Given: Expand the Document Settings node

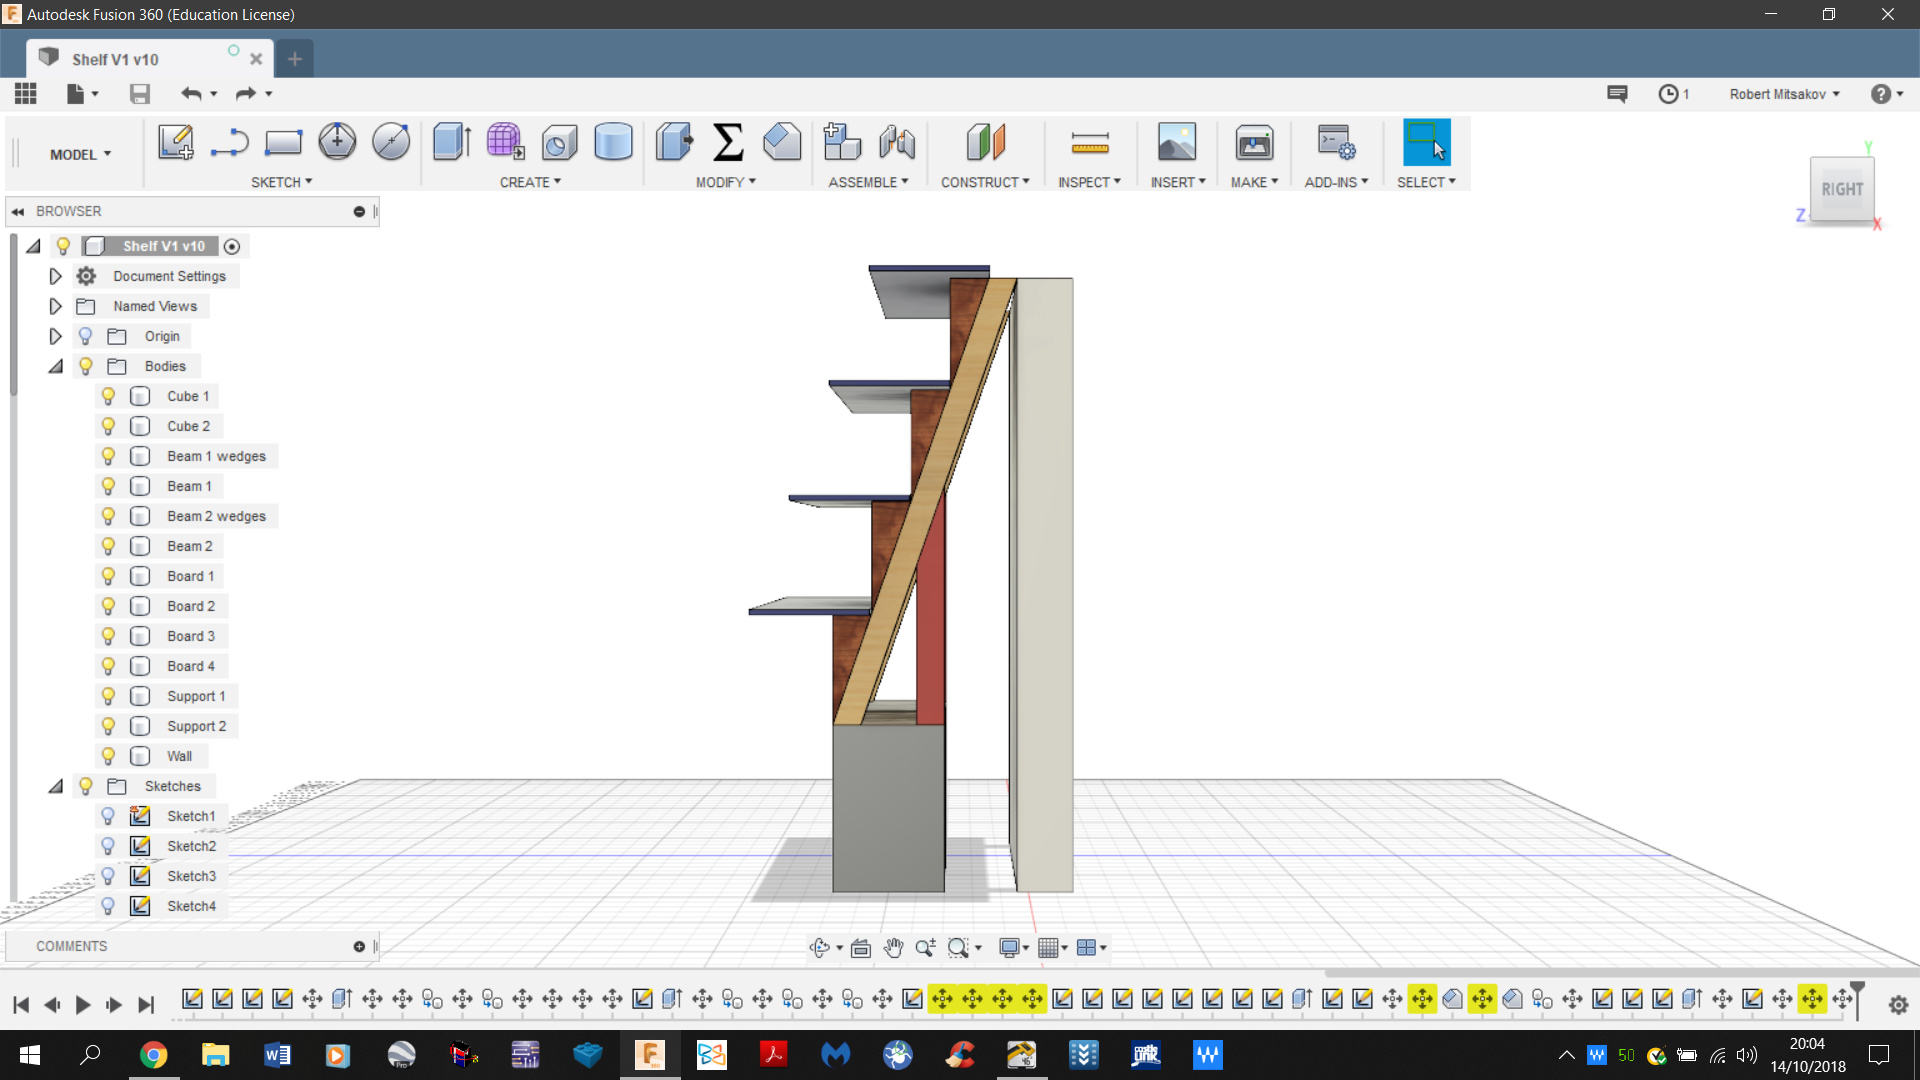Looking at the screenshot, I should pyautogui.click(x=55, y=276).
